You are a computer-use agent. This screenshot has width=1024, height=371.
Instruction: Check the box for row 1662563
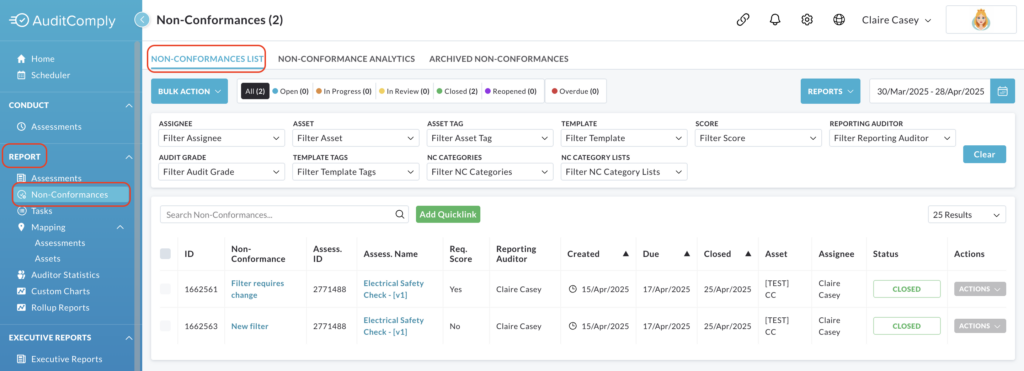(x=165, y=326)
